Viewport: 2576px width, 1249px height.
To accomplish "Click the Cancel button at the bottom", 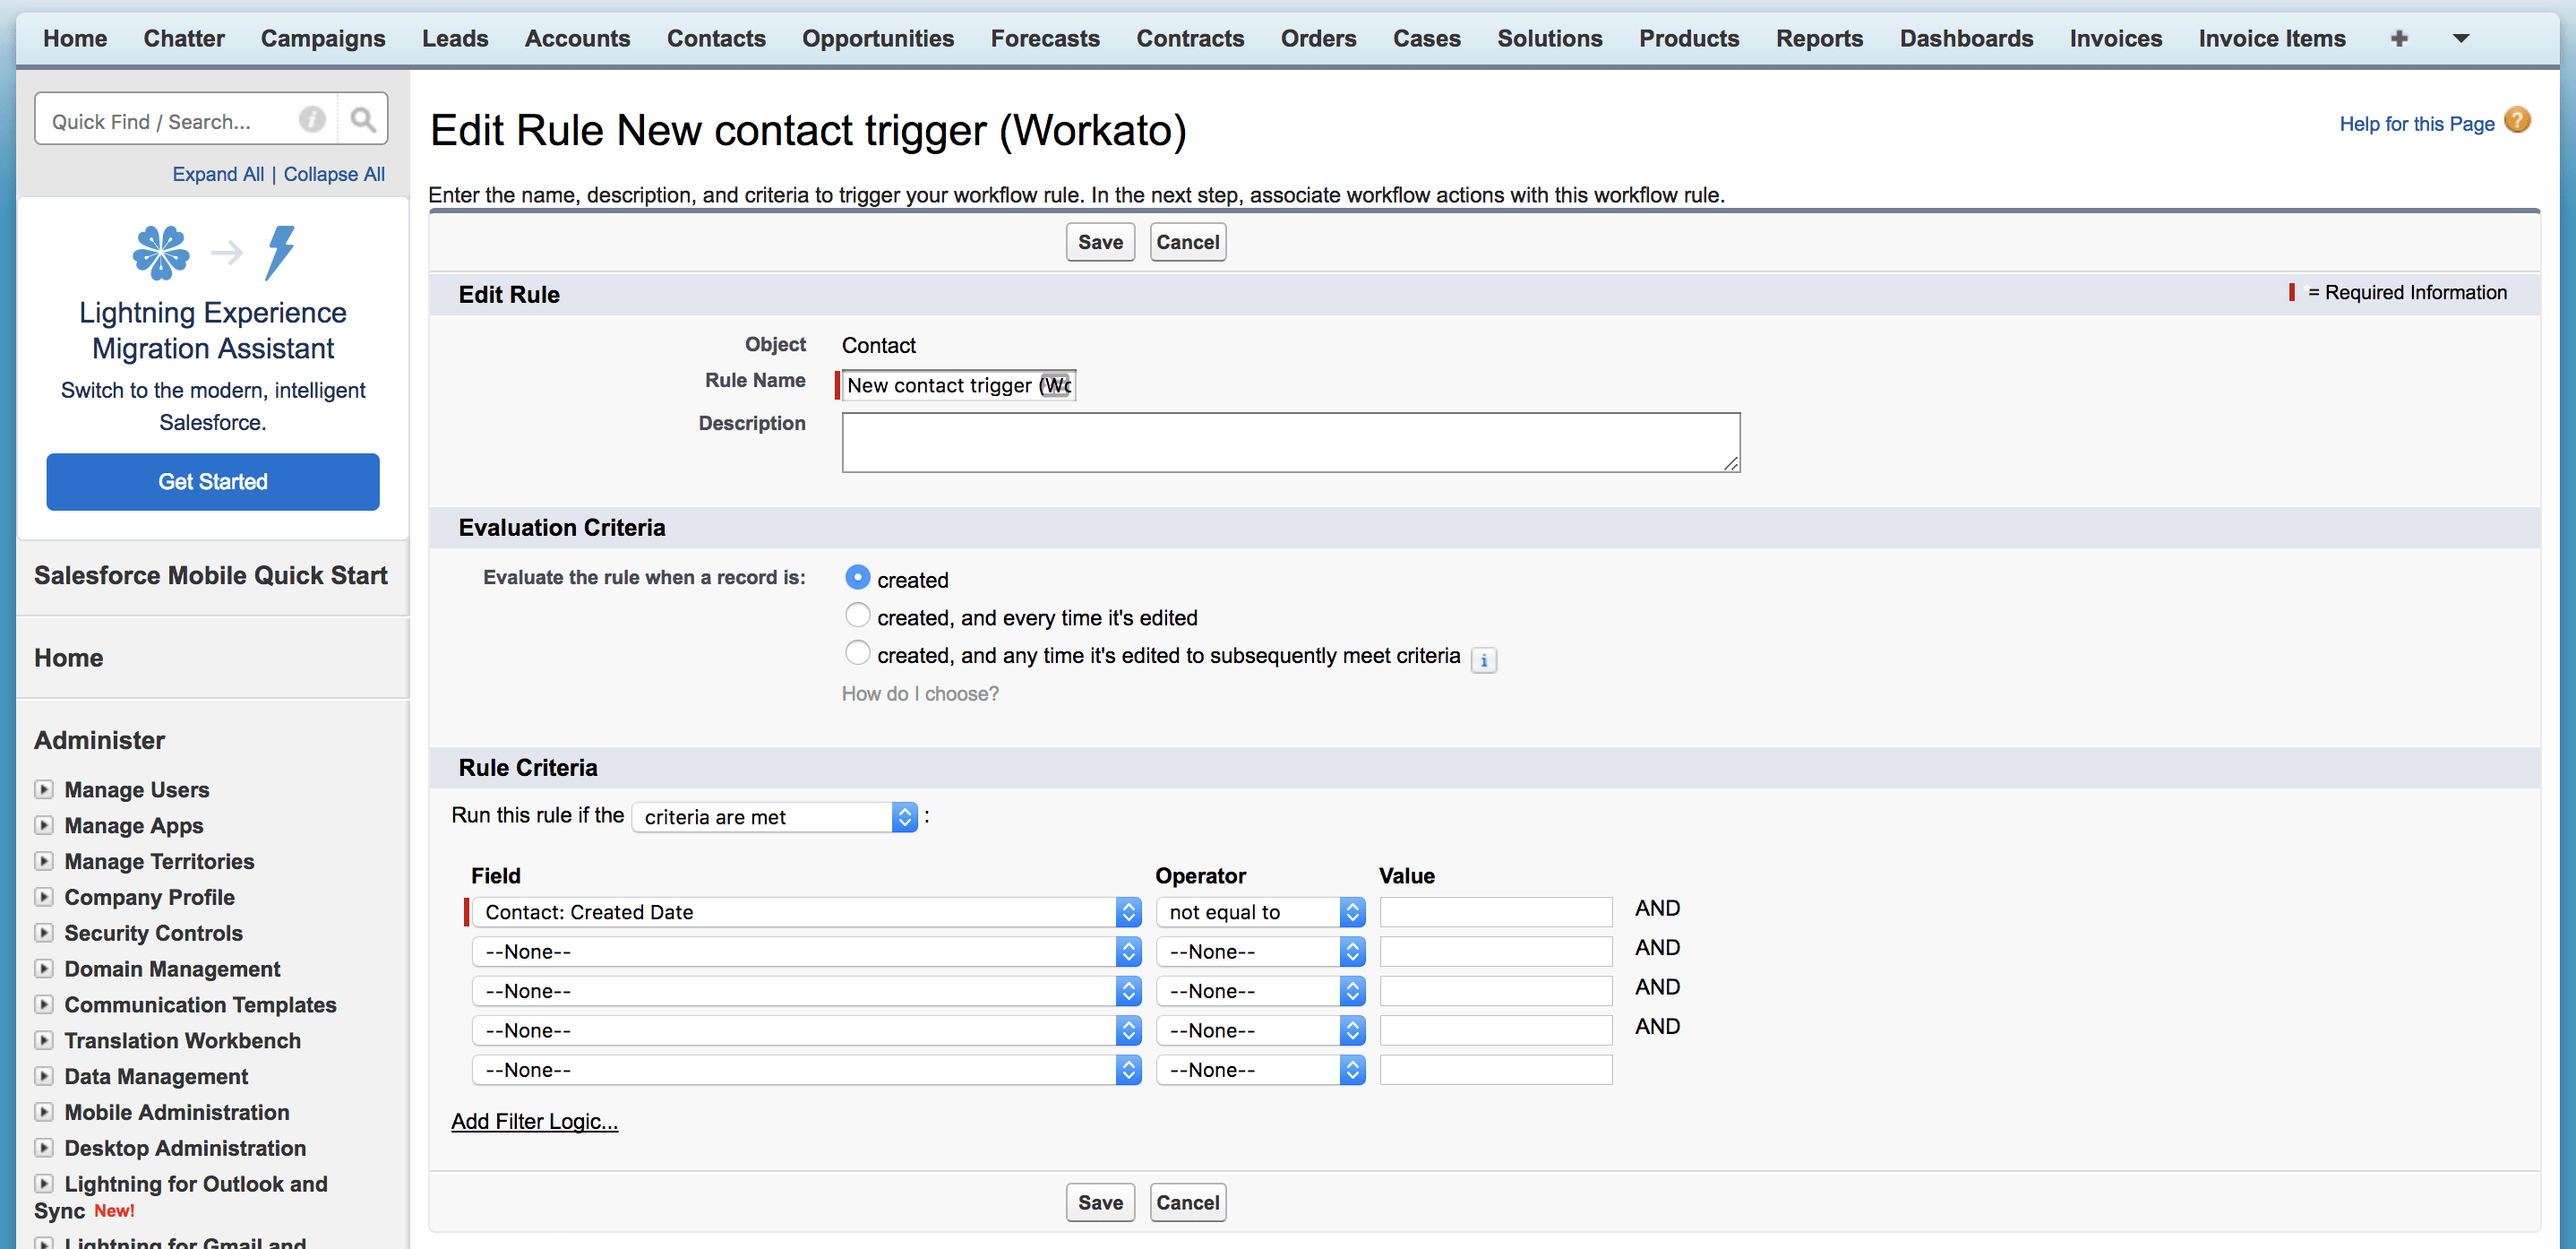I will point(1188,1202).
